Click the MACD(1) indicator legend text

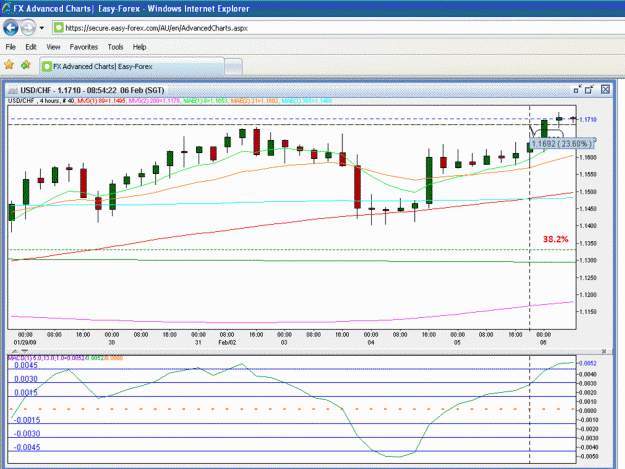(x=65, y=358)
